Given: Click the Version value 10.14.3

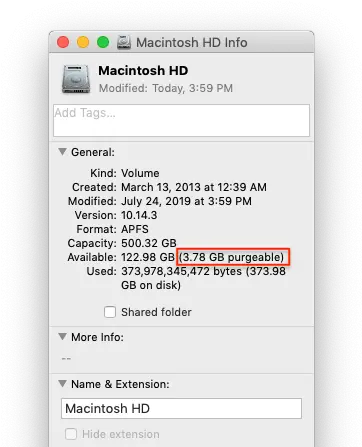Looking at the screenshot, I should pyautogui.click(x=139, y=215).
